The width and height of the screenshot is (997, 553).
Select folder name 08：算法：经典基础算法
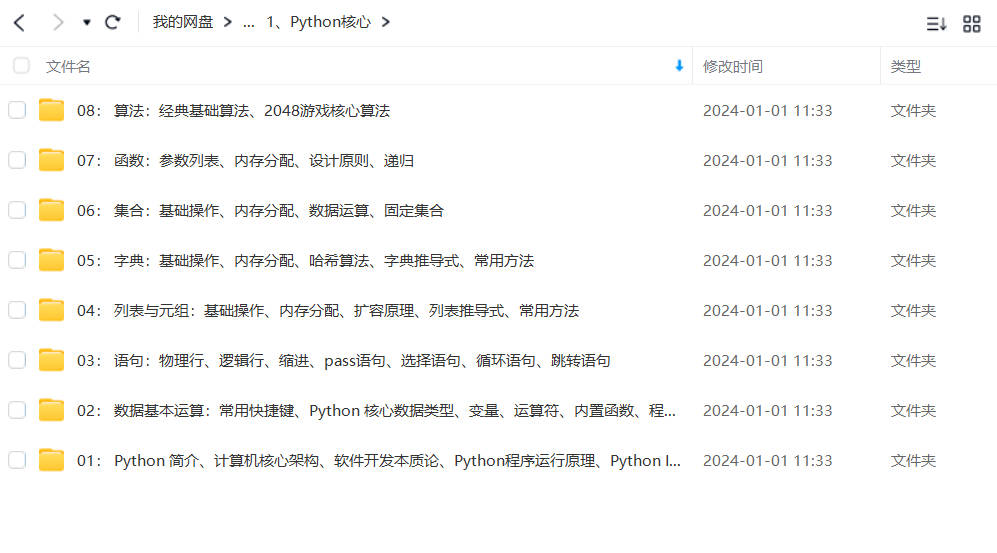233,111
